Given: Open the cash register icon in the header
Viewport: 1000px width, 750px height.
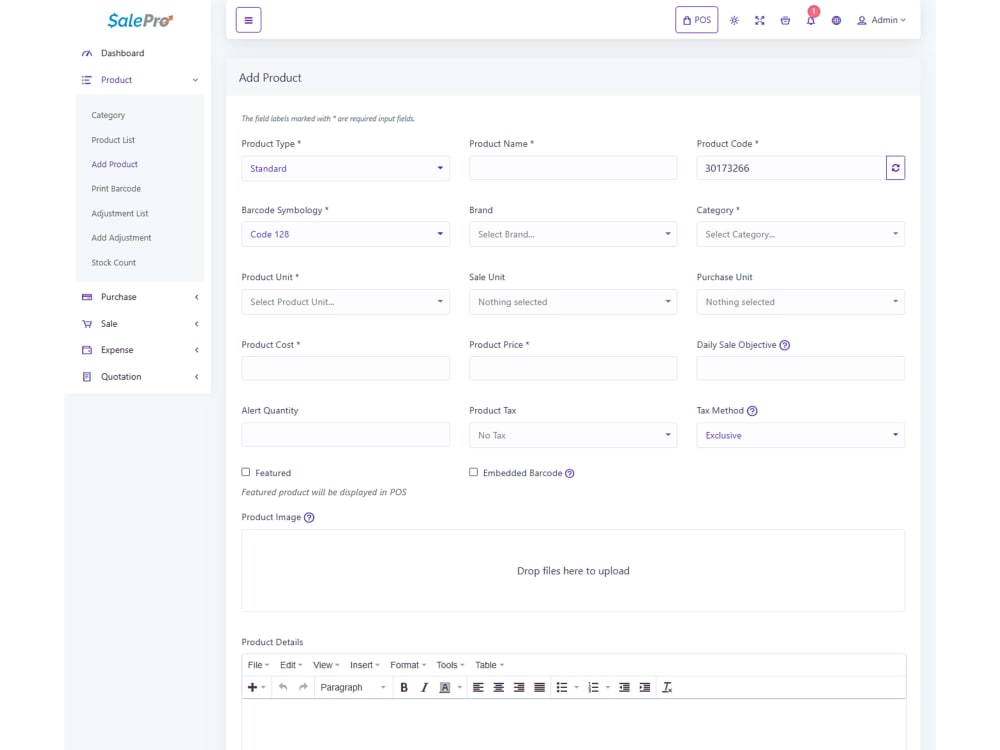Looking at the screenshot, I should [785, 19].
